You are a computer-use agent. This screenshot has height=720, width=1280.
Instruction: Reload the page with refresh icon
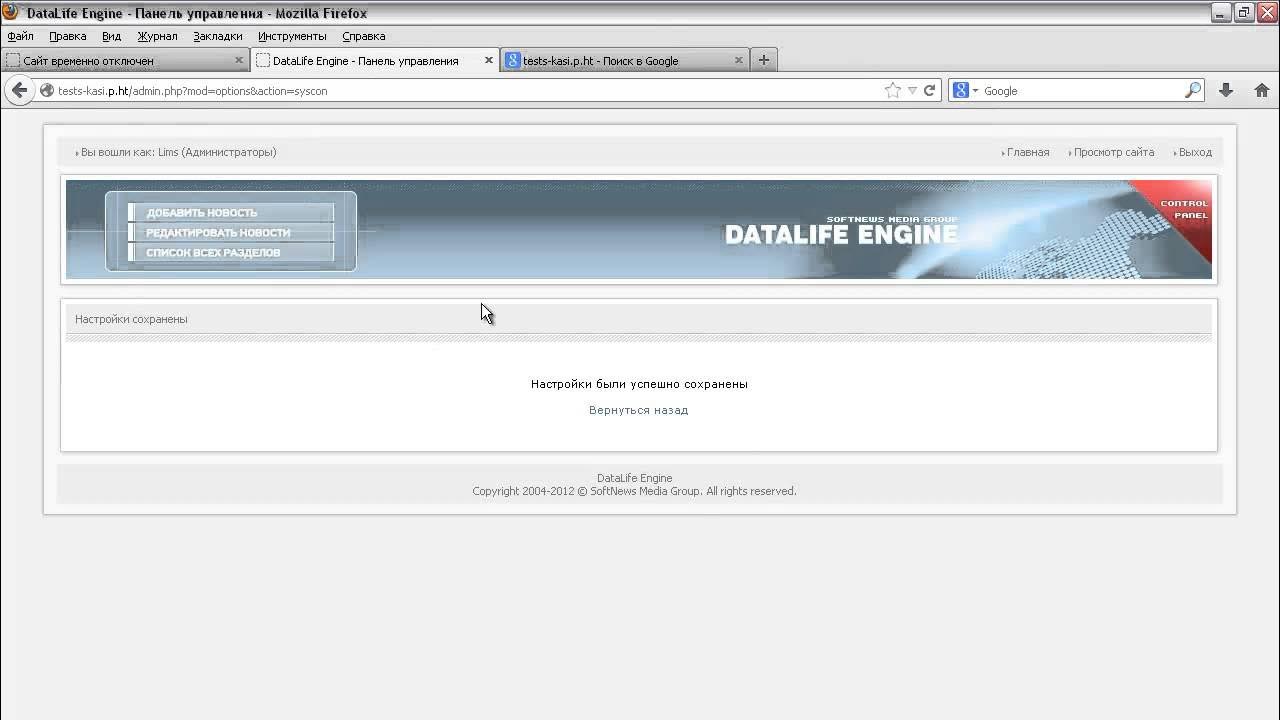tap(929, 90)
